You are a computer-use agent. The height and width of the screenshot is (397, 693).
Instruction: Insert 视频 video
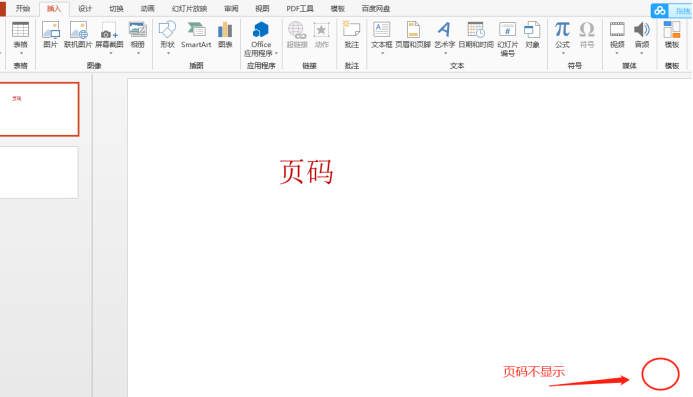pos(617,34)
